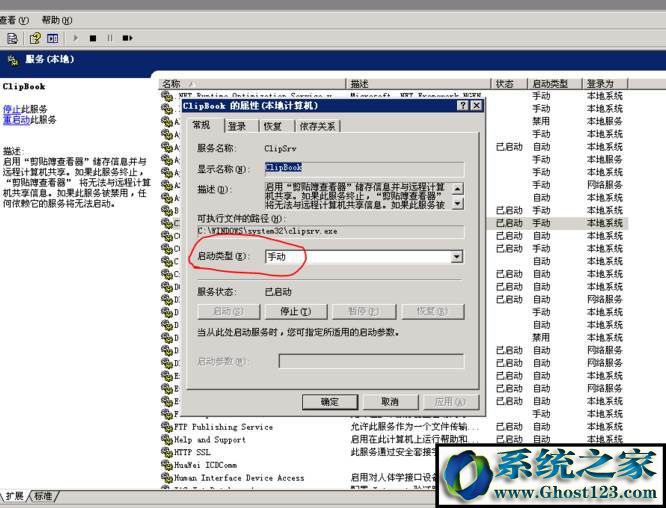Click the 确定 button
Viewport: 666px width, 508px height.
(x=330, y=402)
